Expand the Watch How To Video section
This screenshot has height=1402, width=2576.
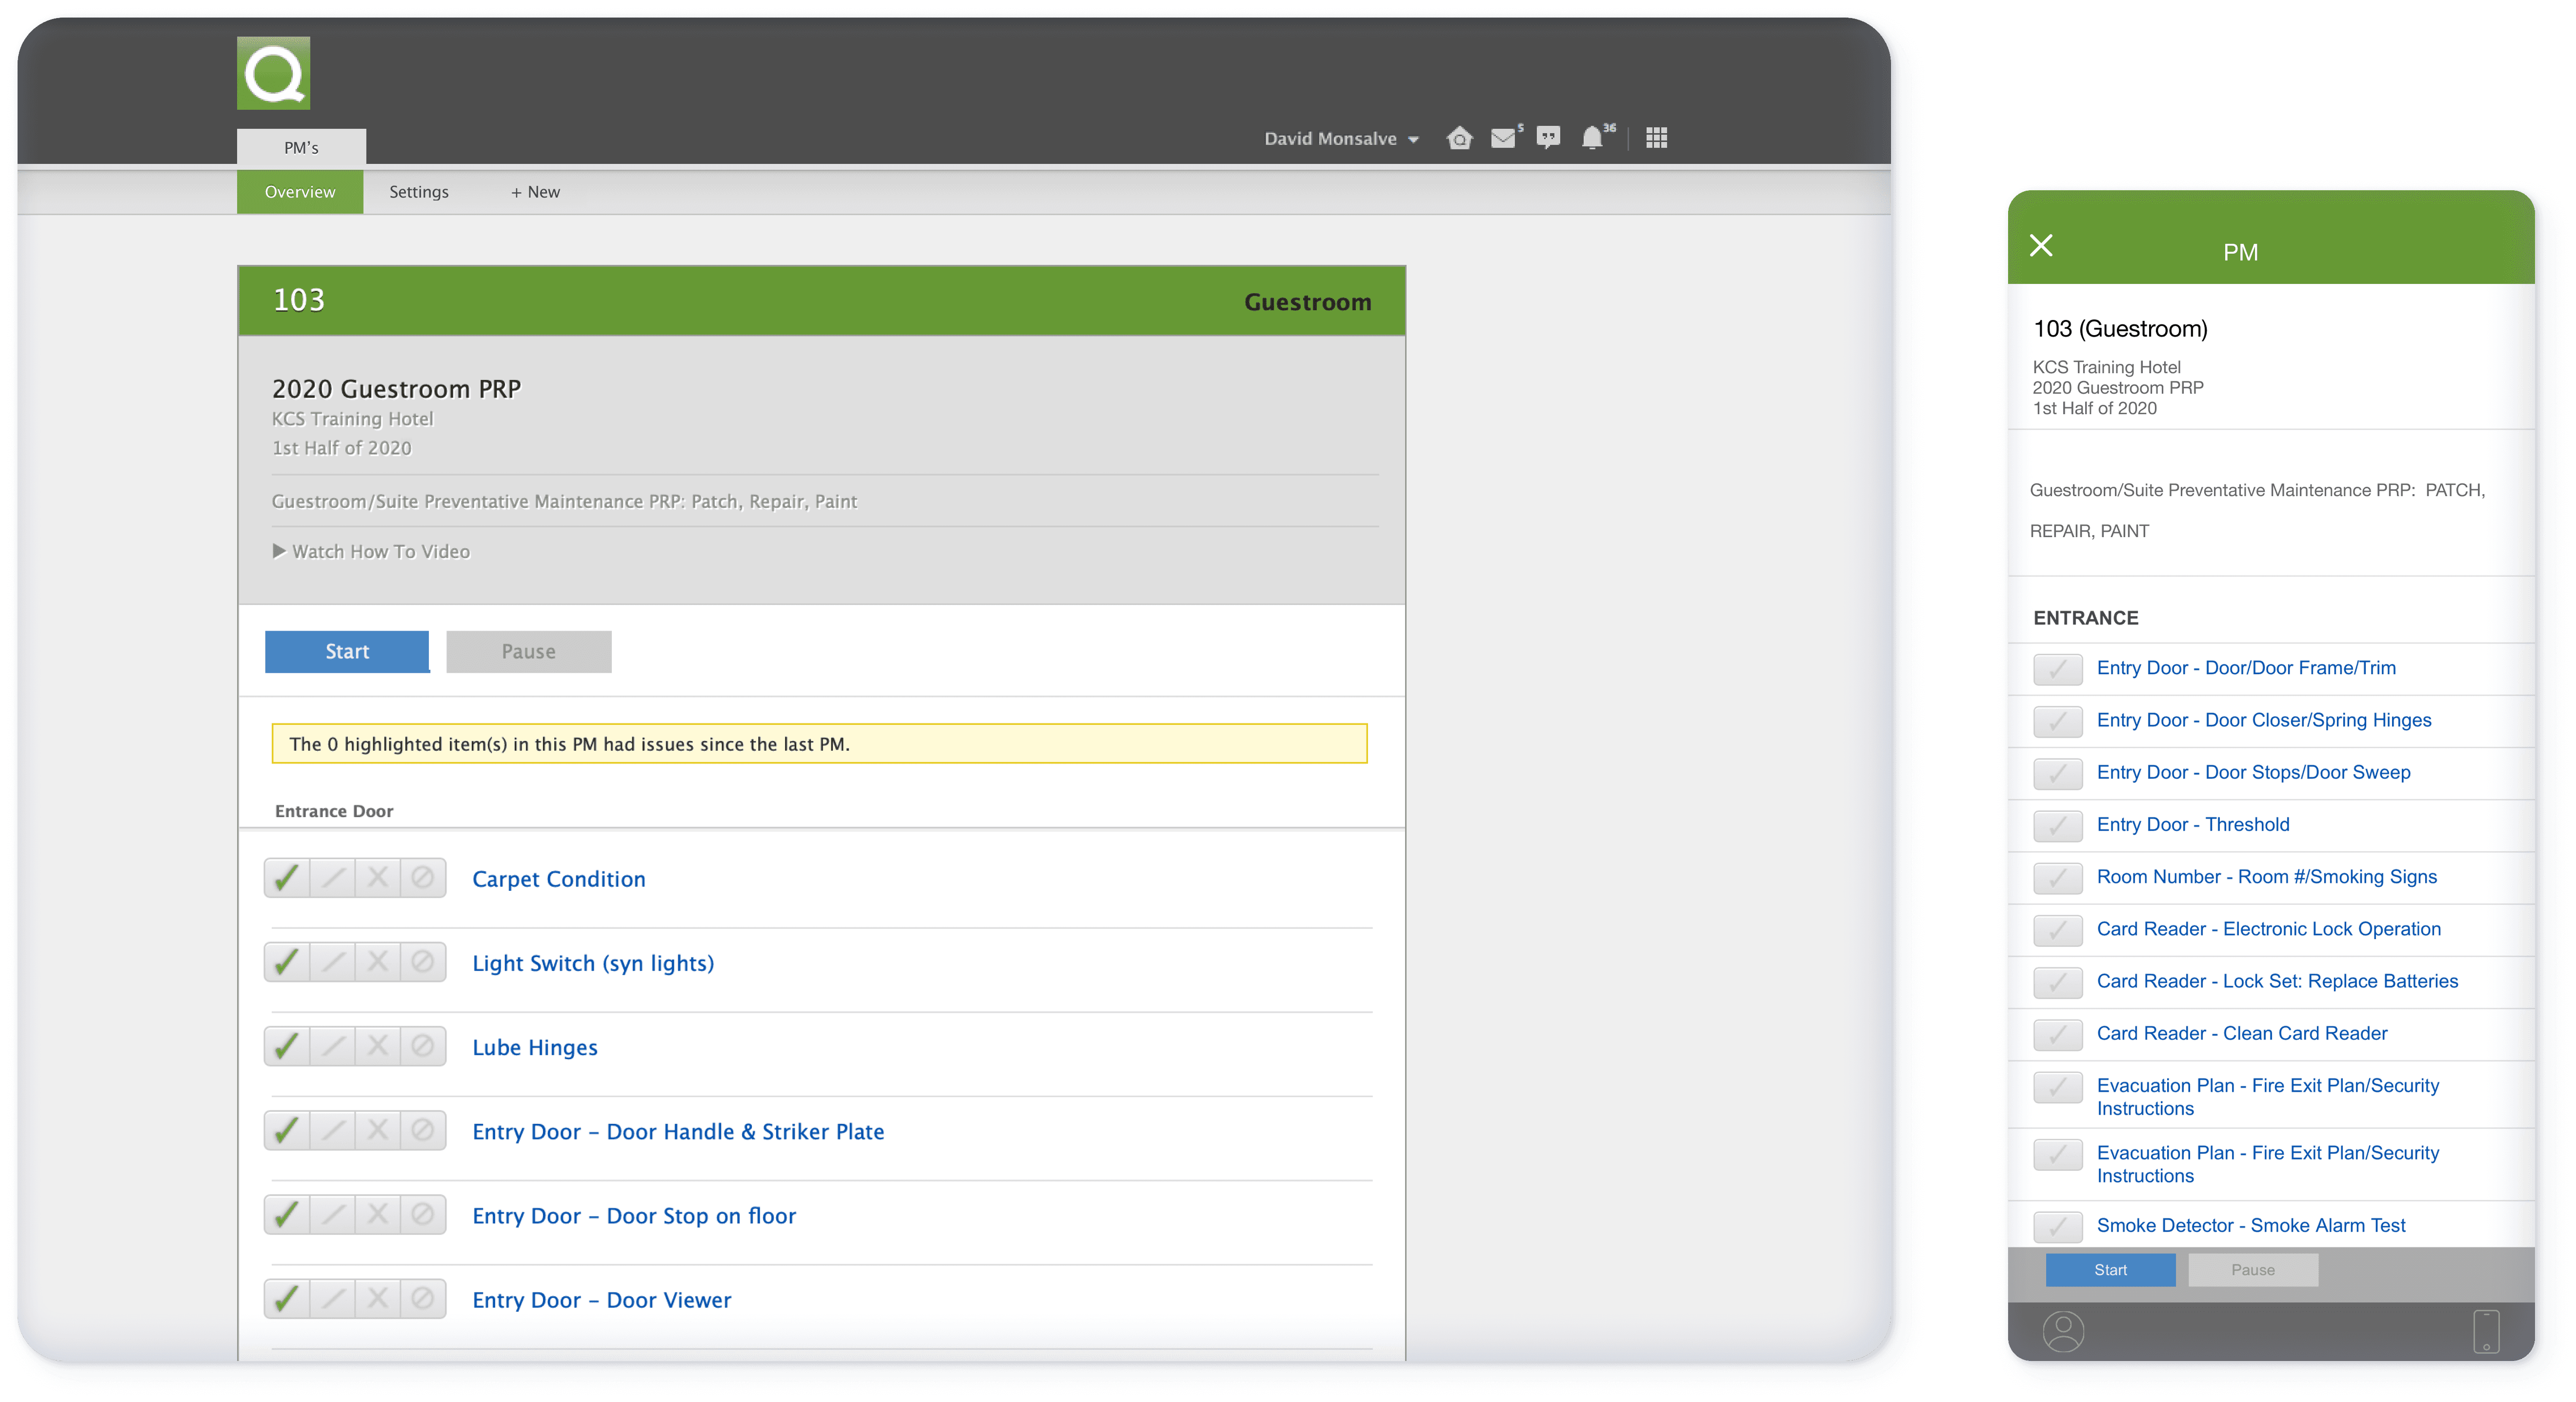[371, 551]
